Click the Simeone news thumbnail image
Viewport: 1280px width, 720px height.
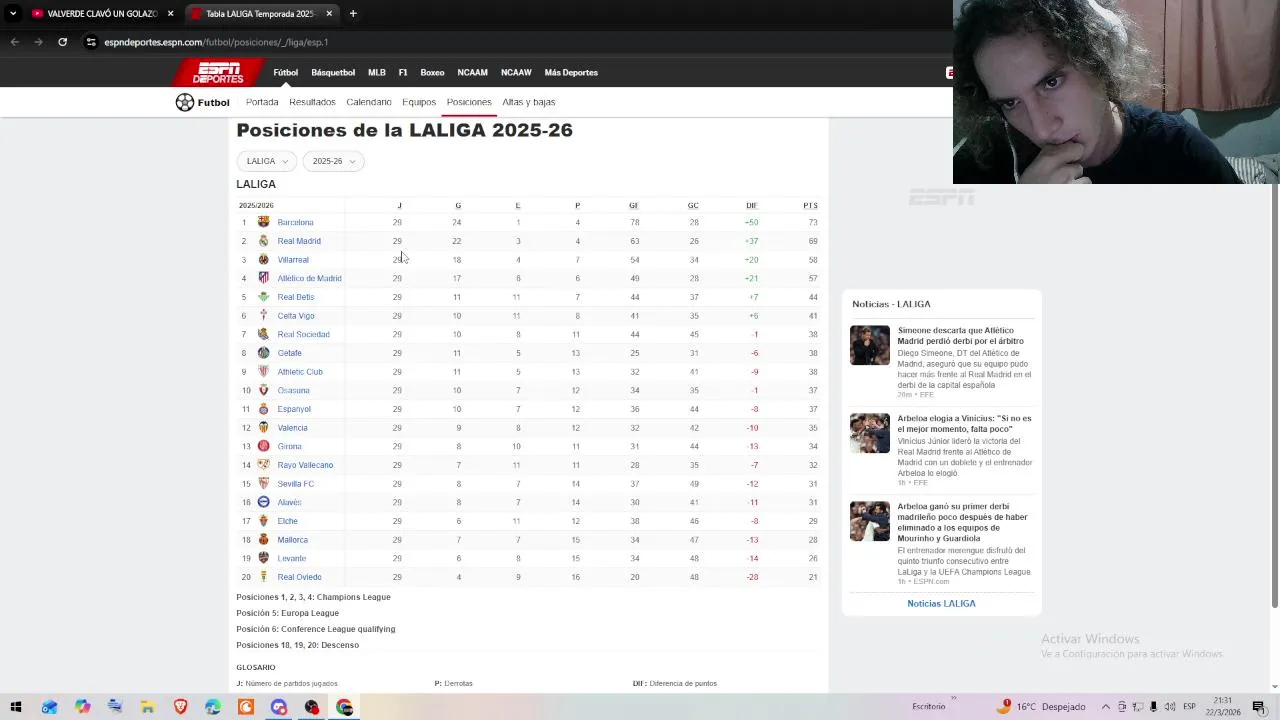[x=869, y=345]
